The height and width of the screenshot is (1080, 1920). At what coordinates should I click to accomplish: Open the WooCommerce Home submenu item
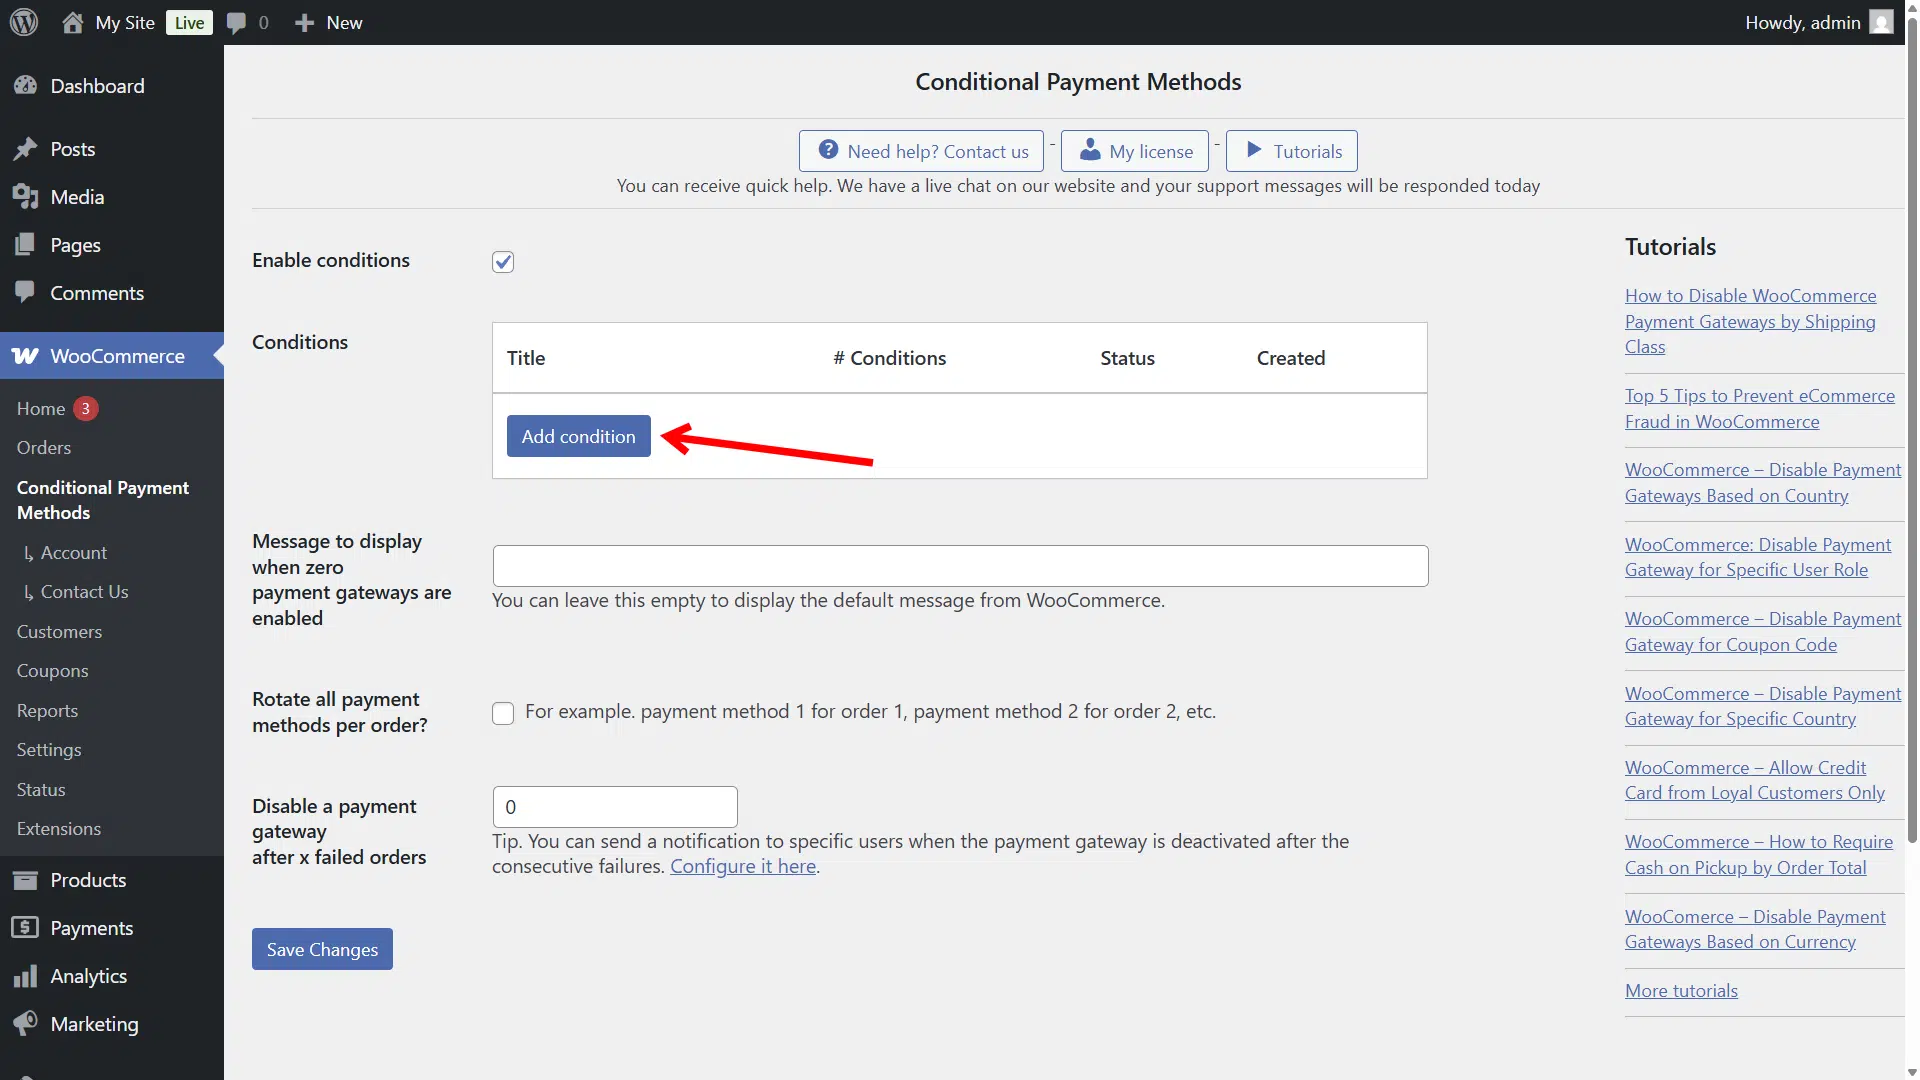pos(41,408)
